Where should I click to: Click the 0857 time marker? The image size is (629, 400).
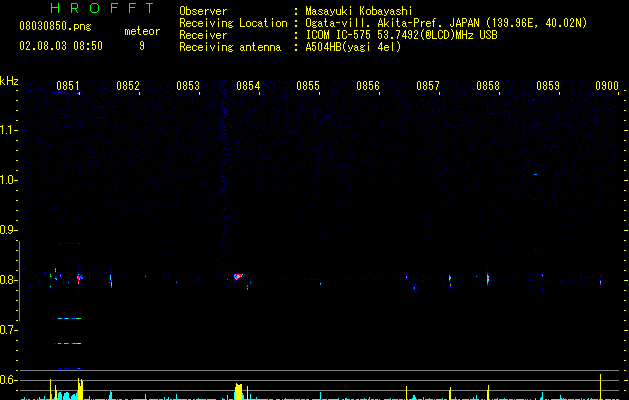coord(428,85)
